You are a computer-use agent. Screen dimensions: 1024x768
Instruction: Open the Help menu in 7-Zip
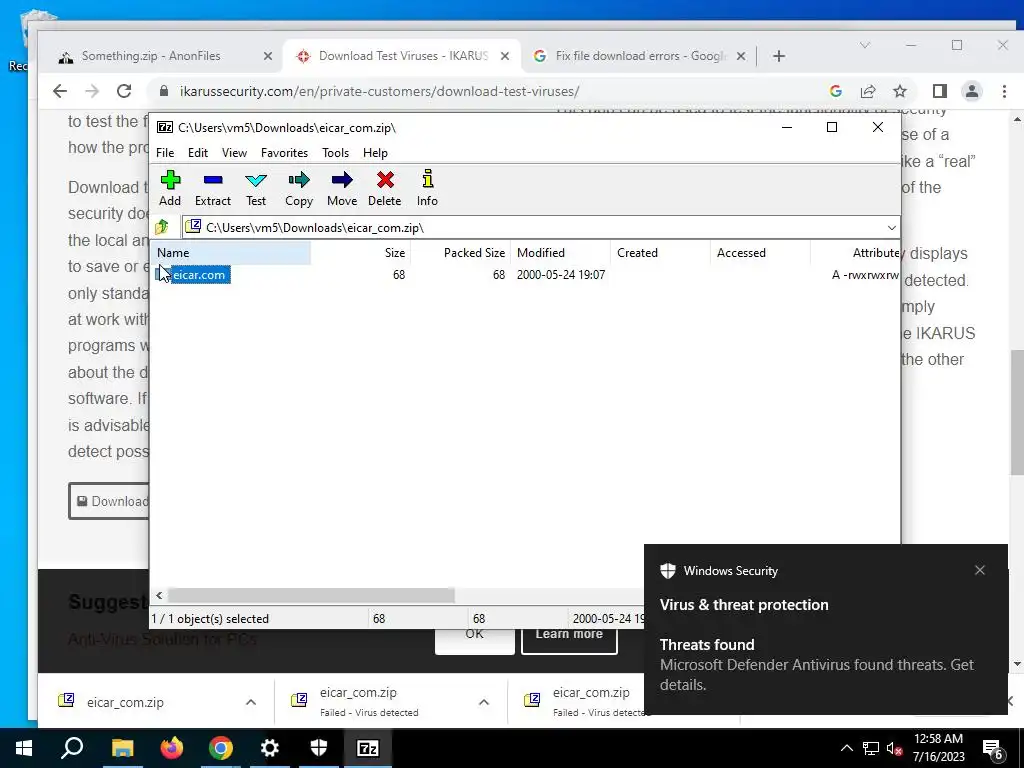pos(375,153)
